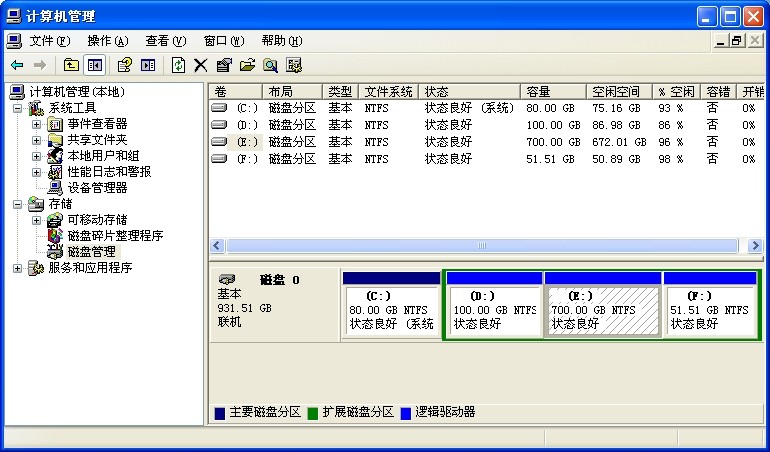Image resolution: width=770 pixels, height=452 pixels.
Task: Select the 计算机管理(本地) root node
Action: (x=77, y=92)
